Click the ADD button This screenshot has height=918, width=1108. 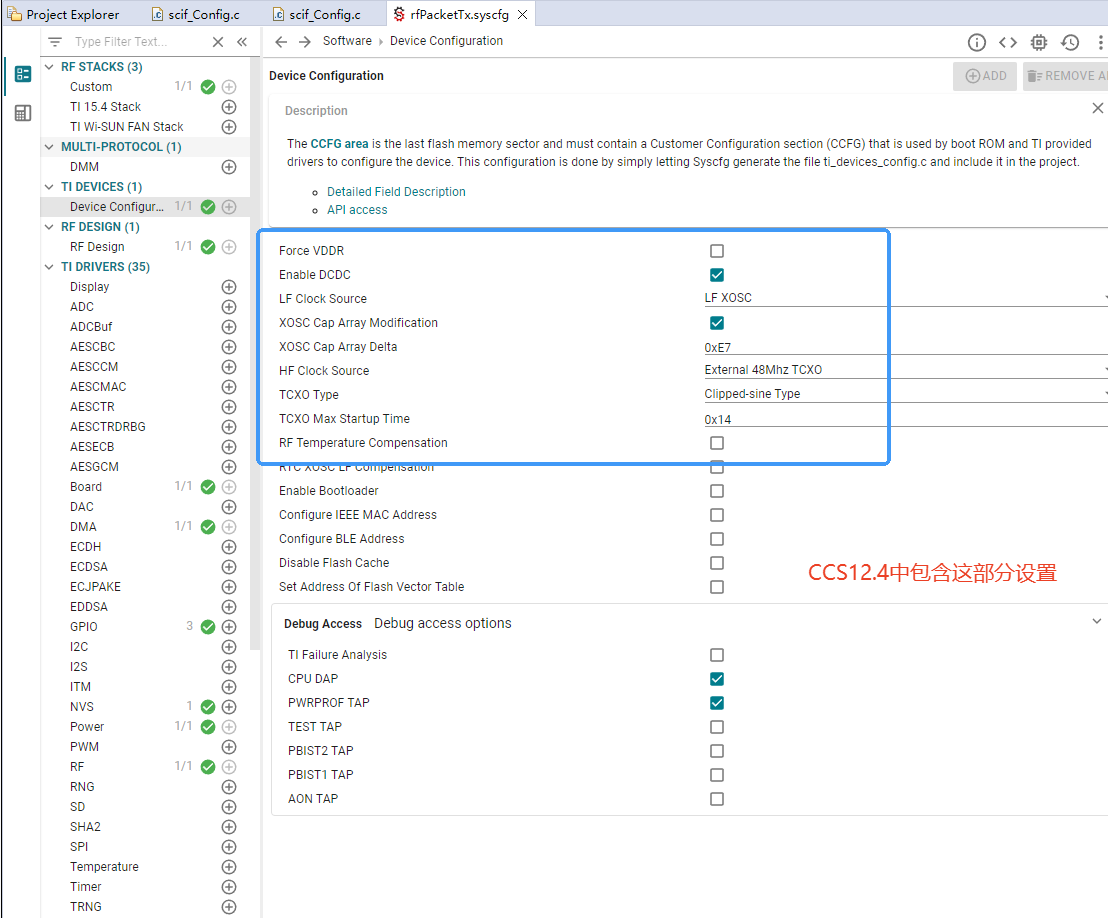[x=985, y=76]
